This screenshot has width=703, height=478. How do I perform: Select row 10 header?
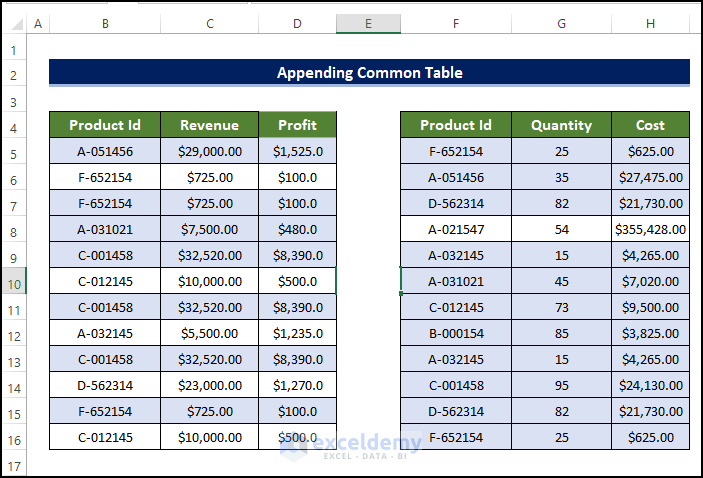click(x=14, y=281)
